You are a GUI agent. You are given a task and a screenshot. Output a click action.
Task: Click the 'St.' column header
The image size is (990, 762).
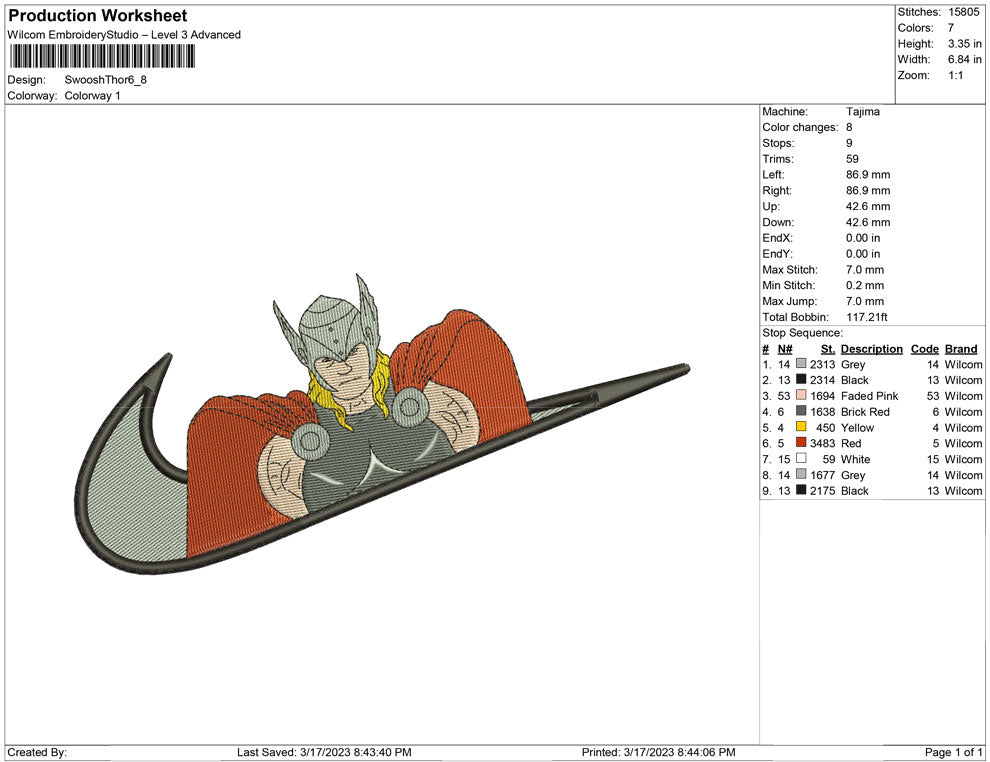pyautogui.click(x=828, y=349)
